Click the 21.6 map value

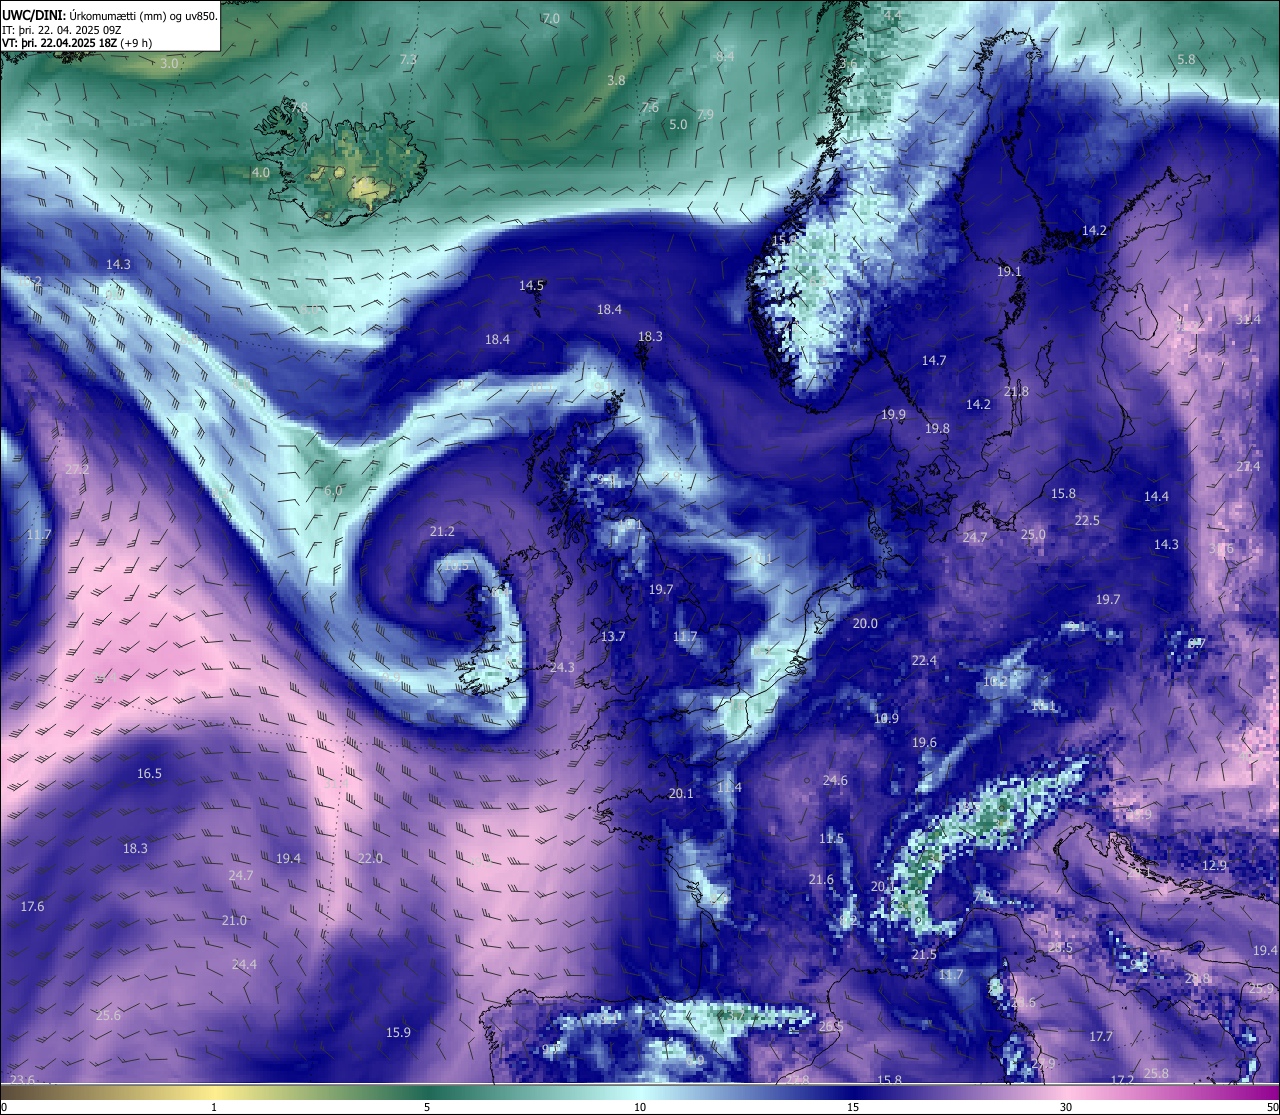pyautogui.click(x=821, y=880)
